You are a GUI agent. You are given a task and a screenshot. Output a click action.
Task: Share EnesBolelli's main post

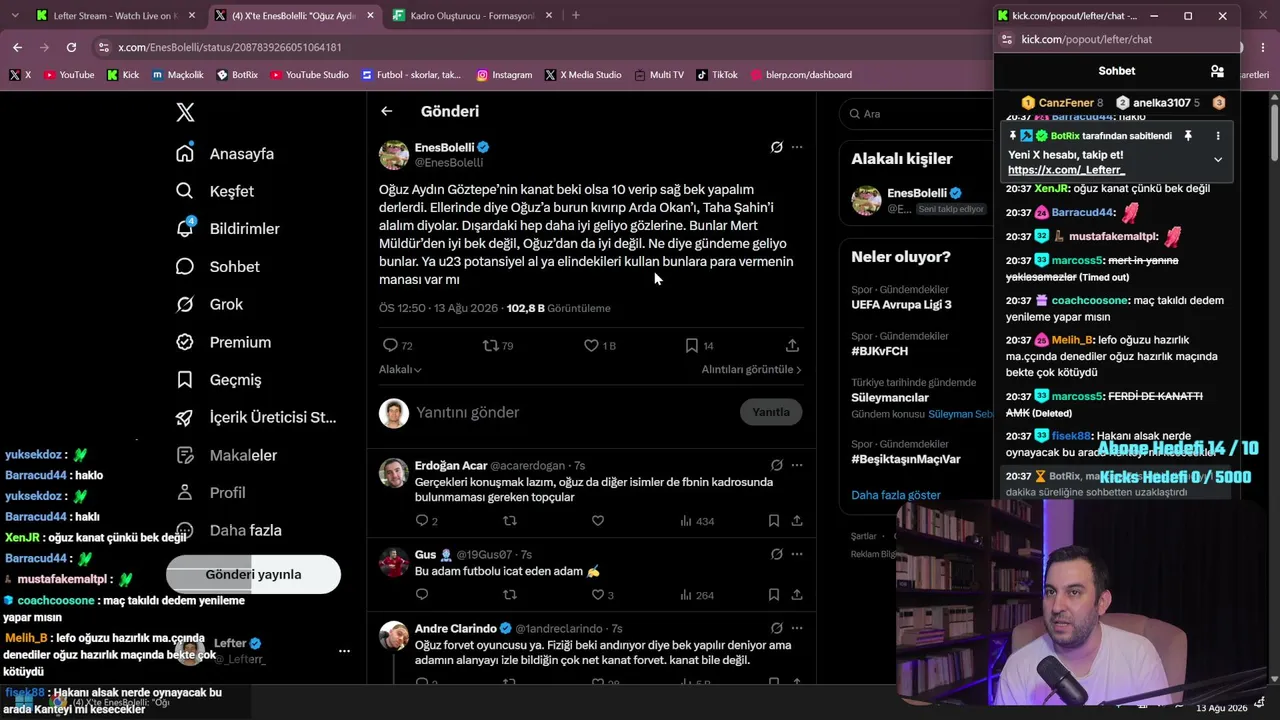(x=792, y=345)
